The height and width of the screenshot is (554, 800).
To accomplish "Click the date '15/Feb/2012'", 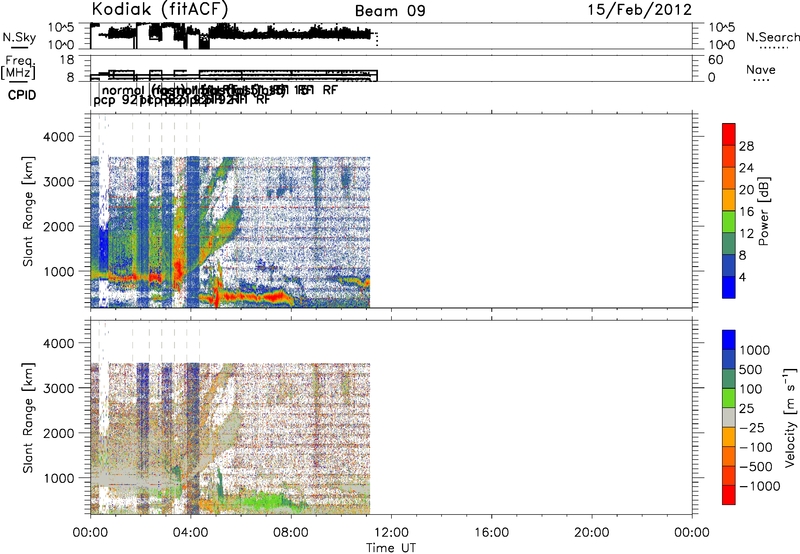I will 639,10.
